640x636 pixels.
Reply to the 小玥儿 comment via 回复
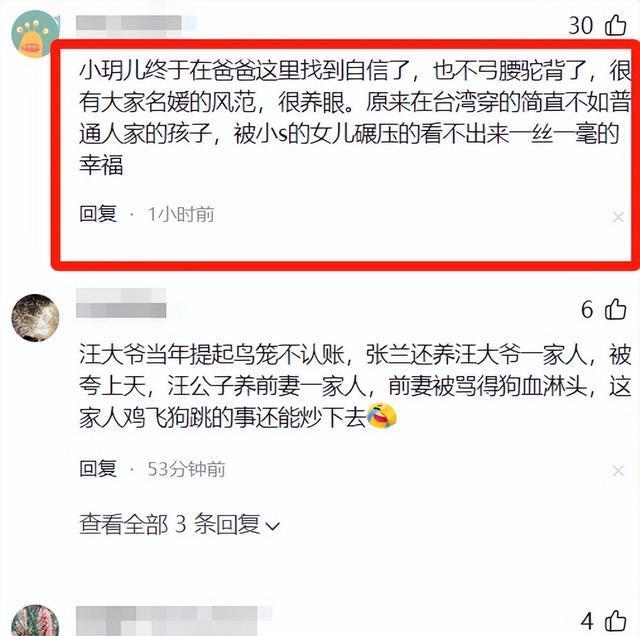point(98,214)
